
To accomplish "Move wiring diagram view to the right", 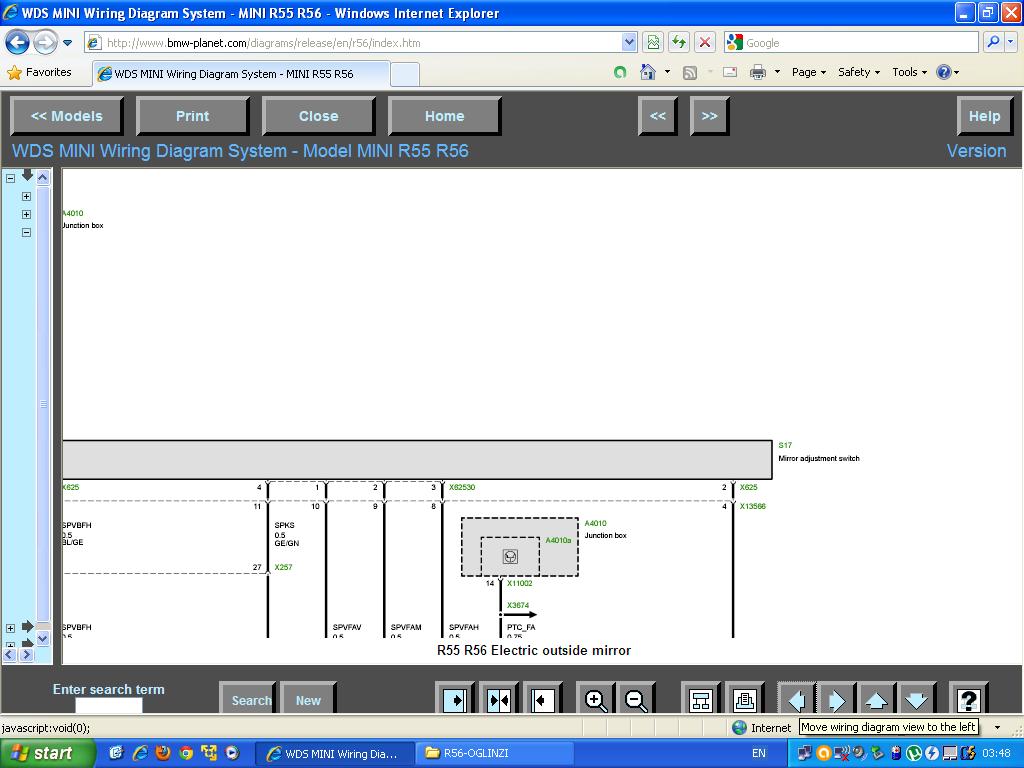I will 837,700.
